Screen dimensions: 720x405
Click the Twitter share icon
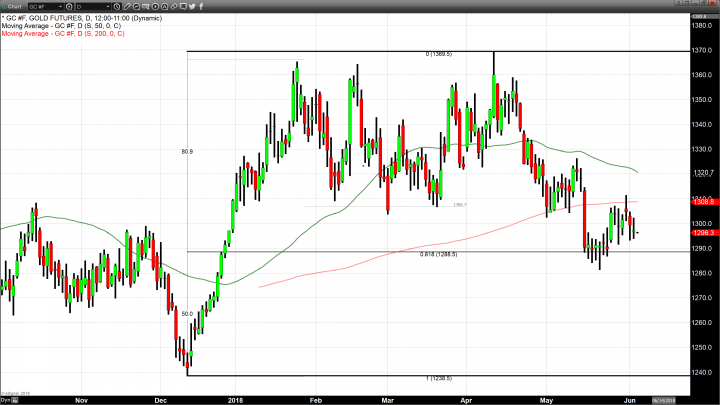pos(192,6)
